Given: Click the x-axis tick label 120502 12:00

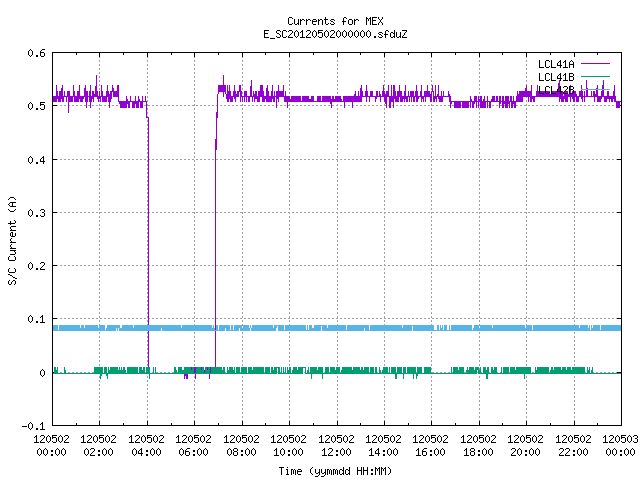Looking at the screenshot, I should (x=336, y=446).
